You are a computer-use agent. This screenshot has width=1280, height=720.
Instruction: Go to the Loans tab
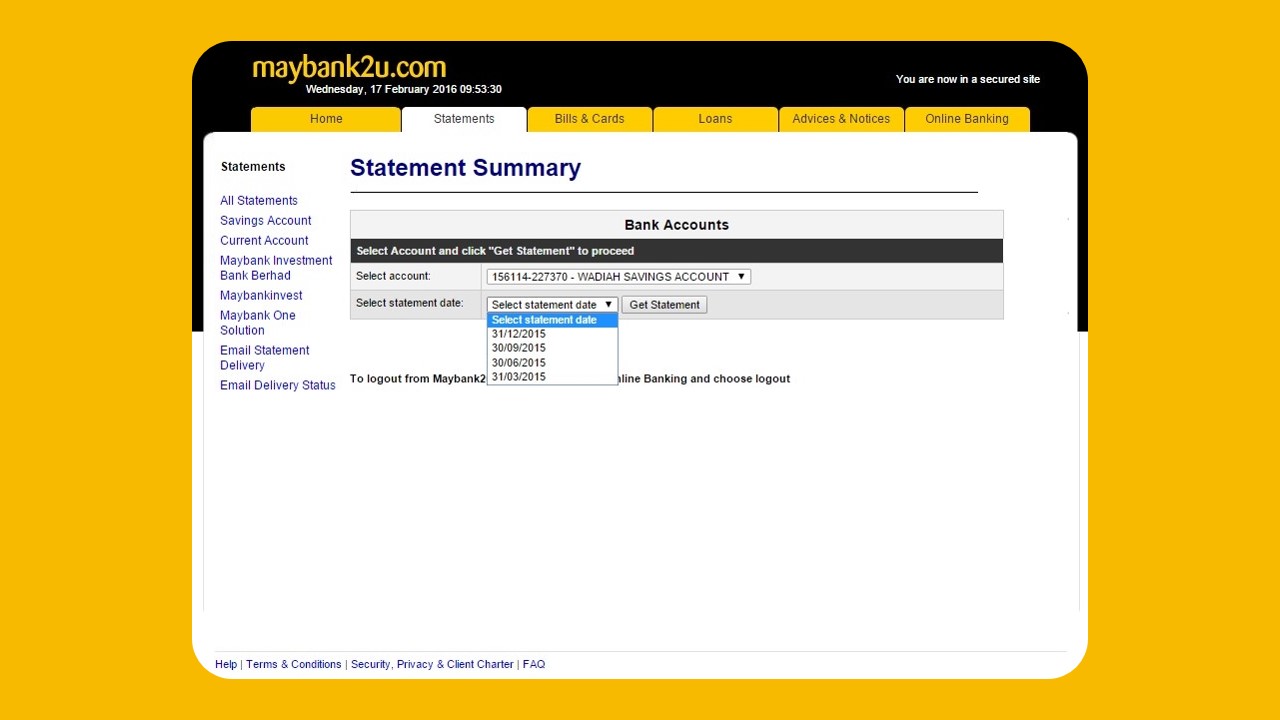715,119
